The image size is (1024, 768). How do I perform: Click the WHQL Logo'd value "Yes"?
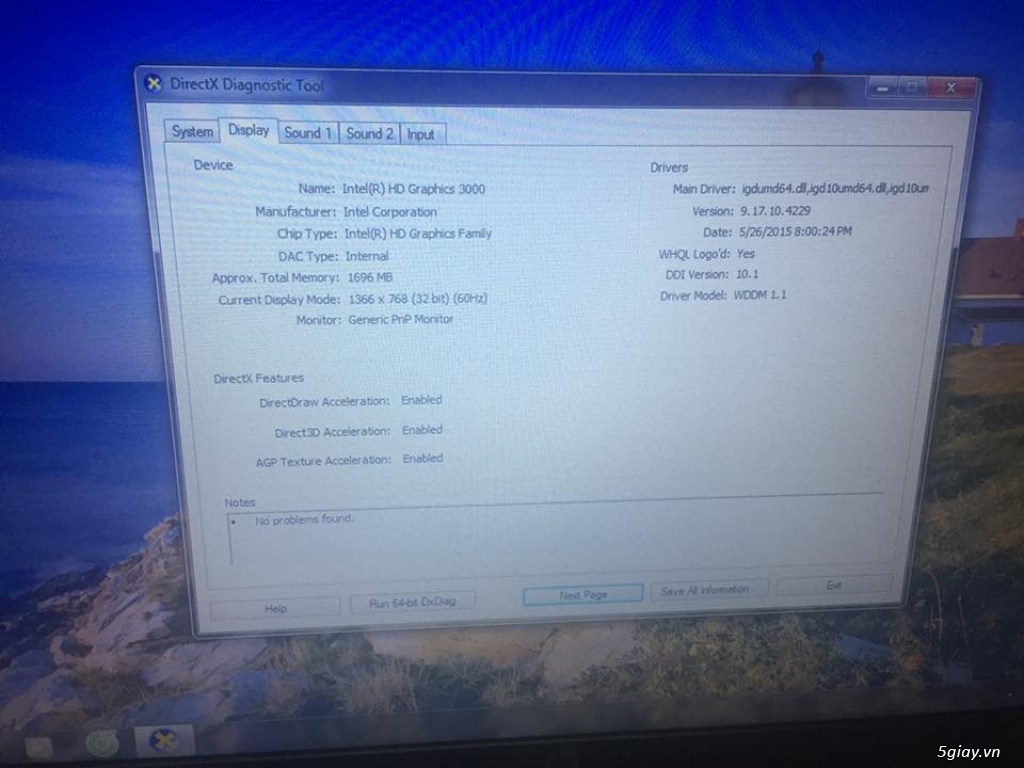pyautogui.click(x=745, y=253)
